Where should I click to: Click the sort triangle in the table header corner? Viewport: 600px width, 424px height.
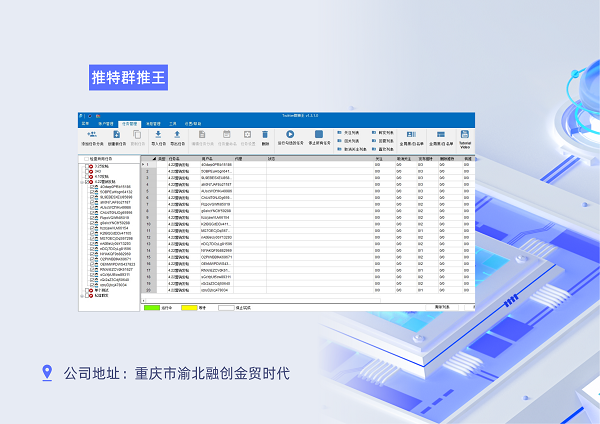154,158
